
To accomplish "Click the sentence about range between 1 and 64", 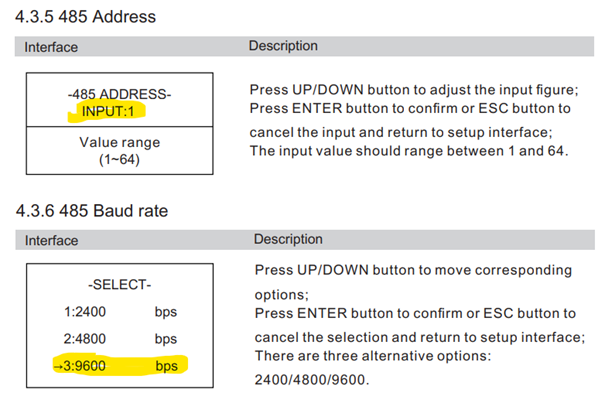I will (409, 151).
